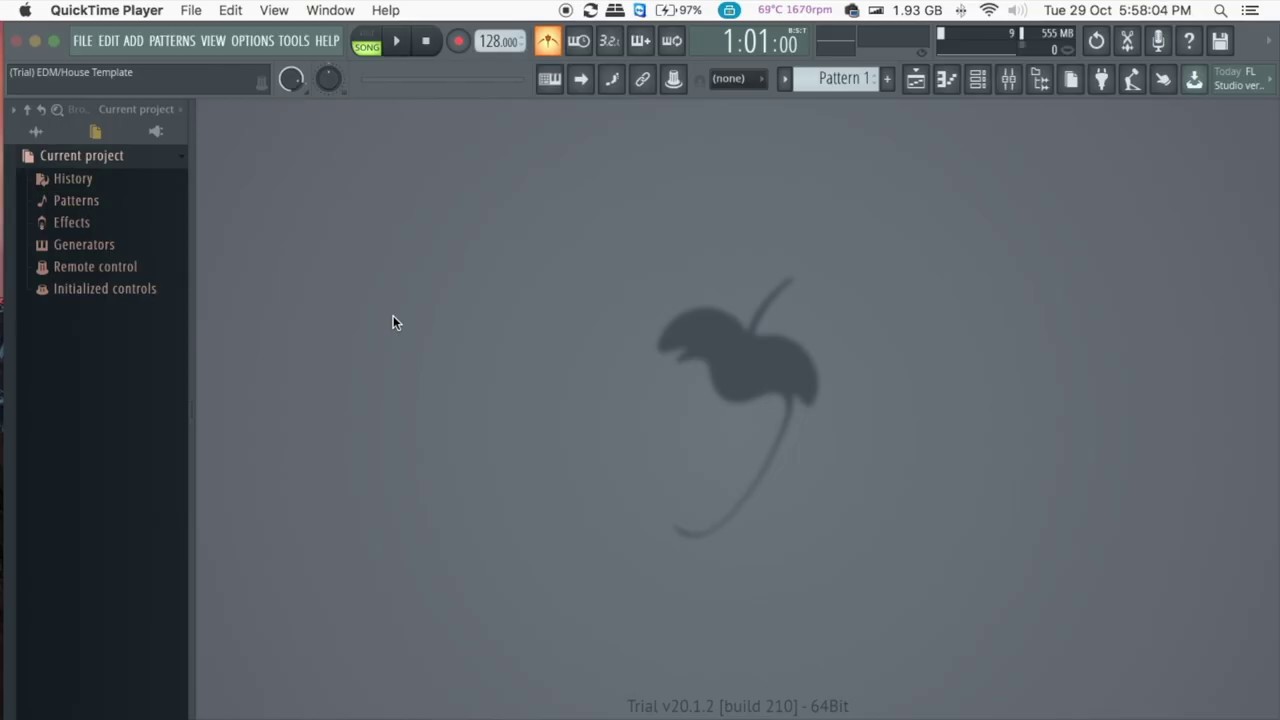Click the speaker icon in the browser panel
Viewport: 1280px width, 720px height.
coord(156,131)
